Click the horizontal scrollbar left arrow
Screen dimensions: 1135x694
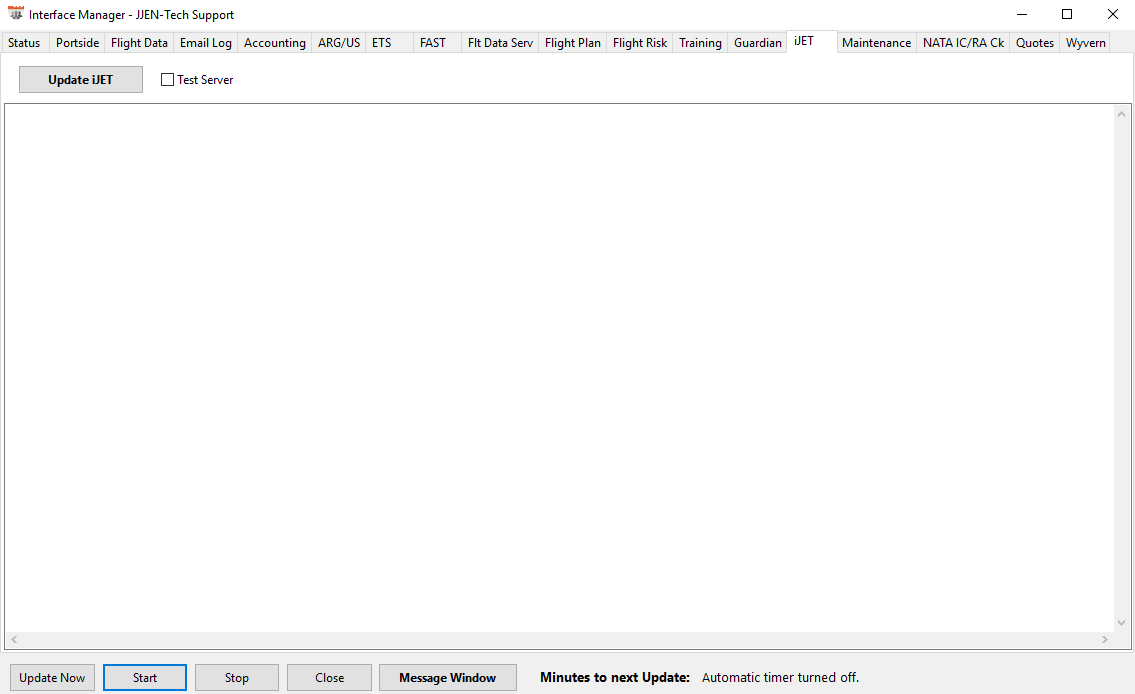click(14, 639)
